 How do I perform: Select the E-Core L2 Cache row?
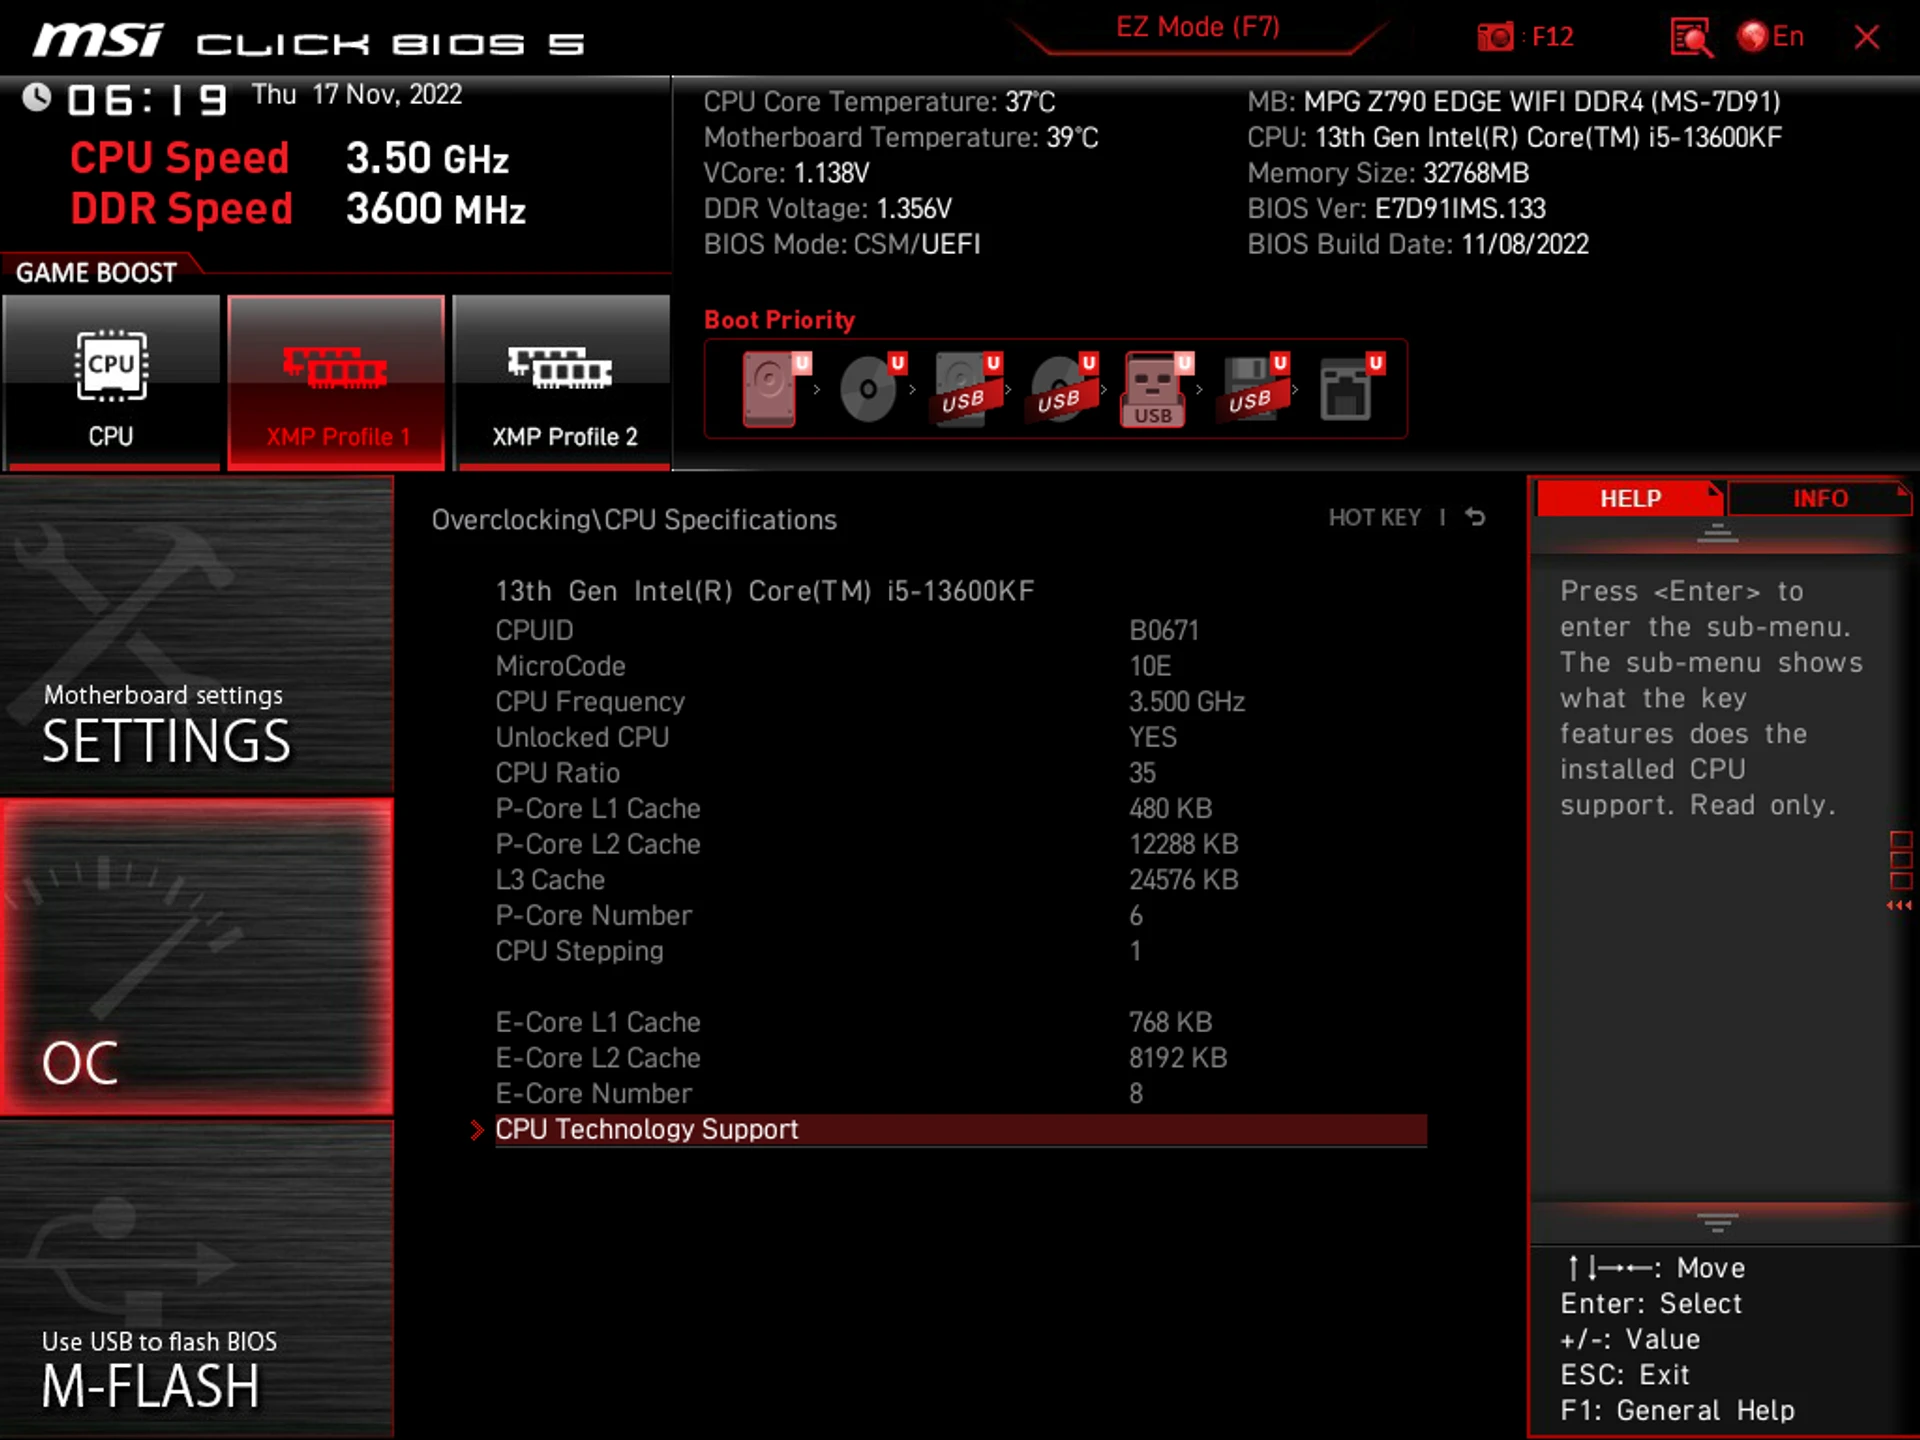(960, 1058)
